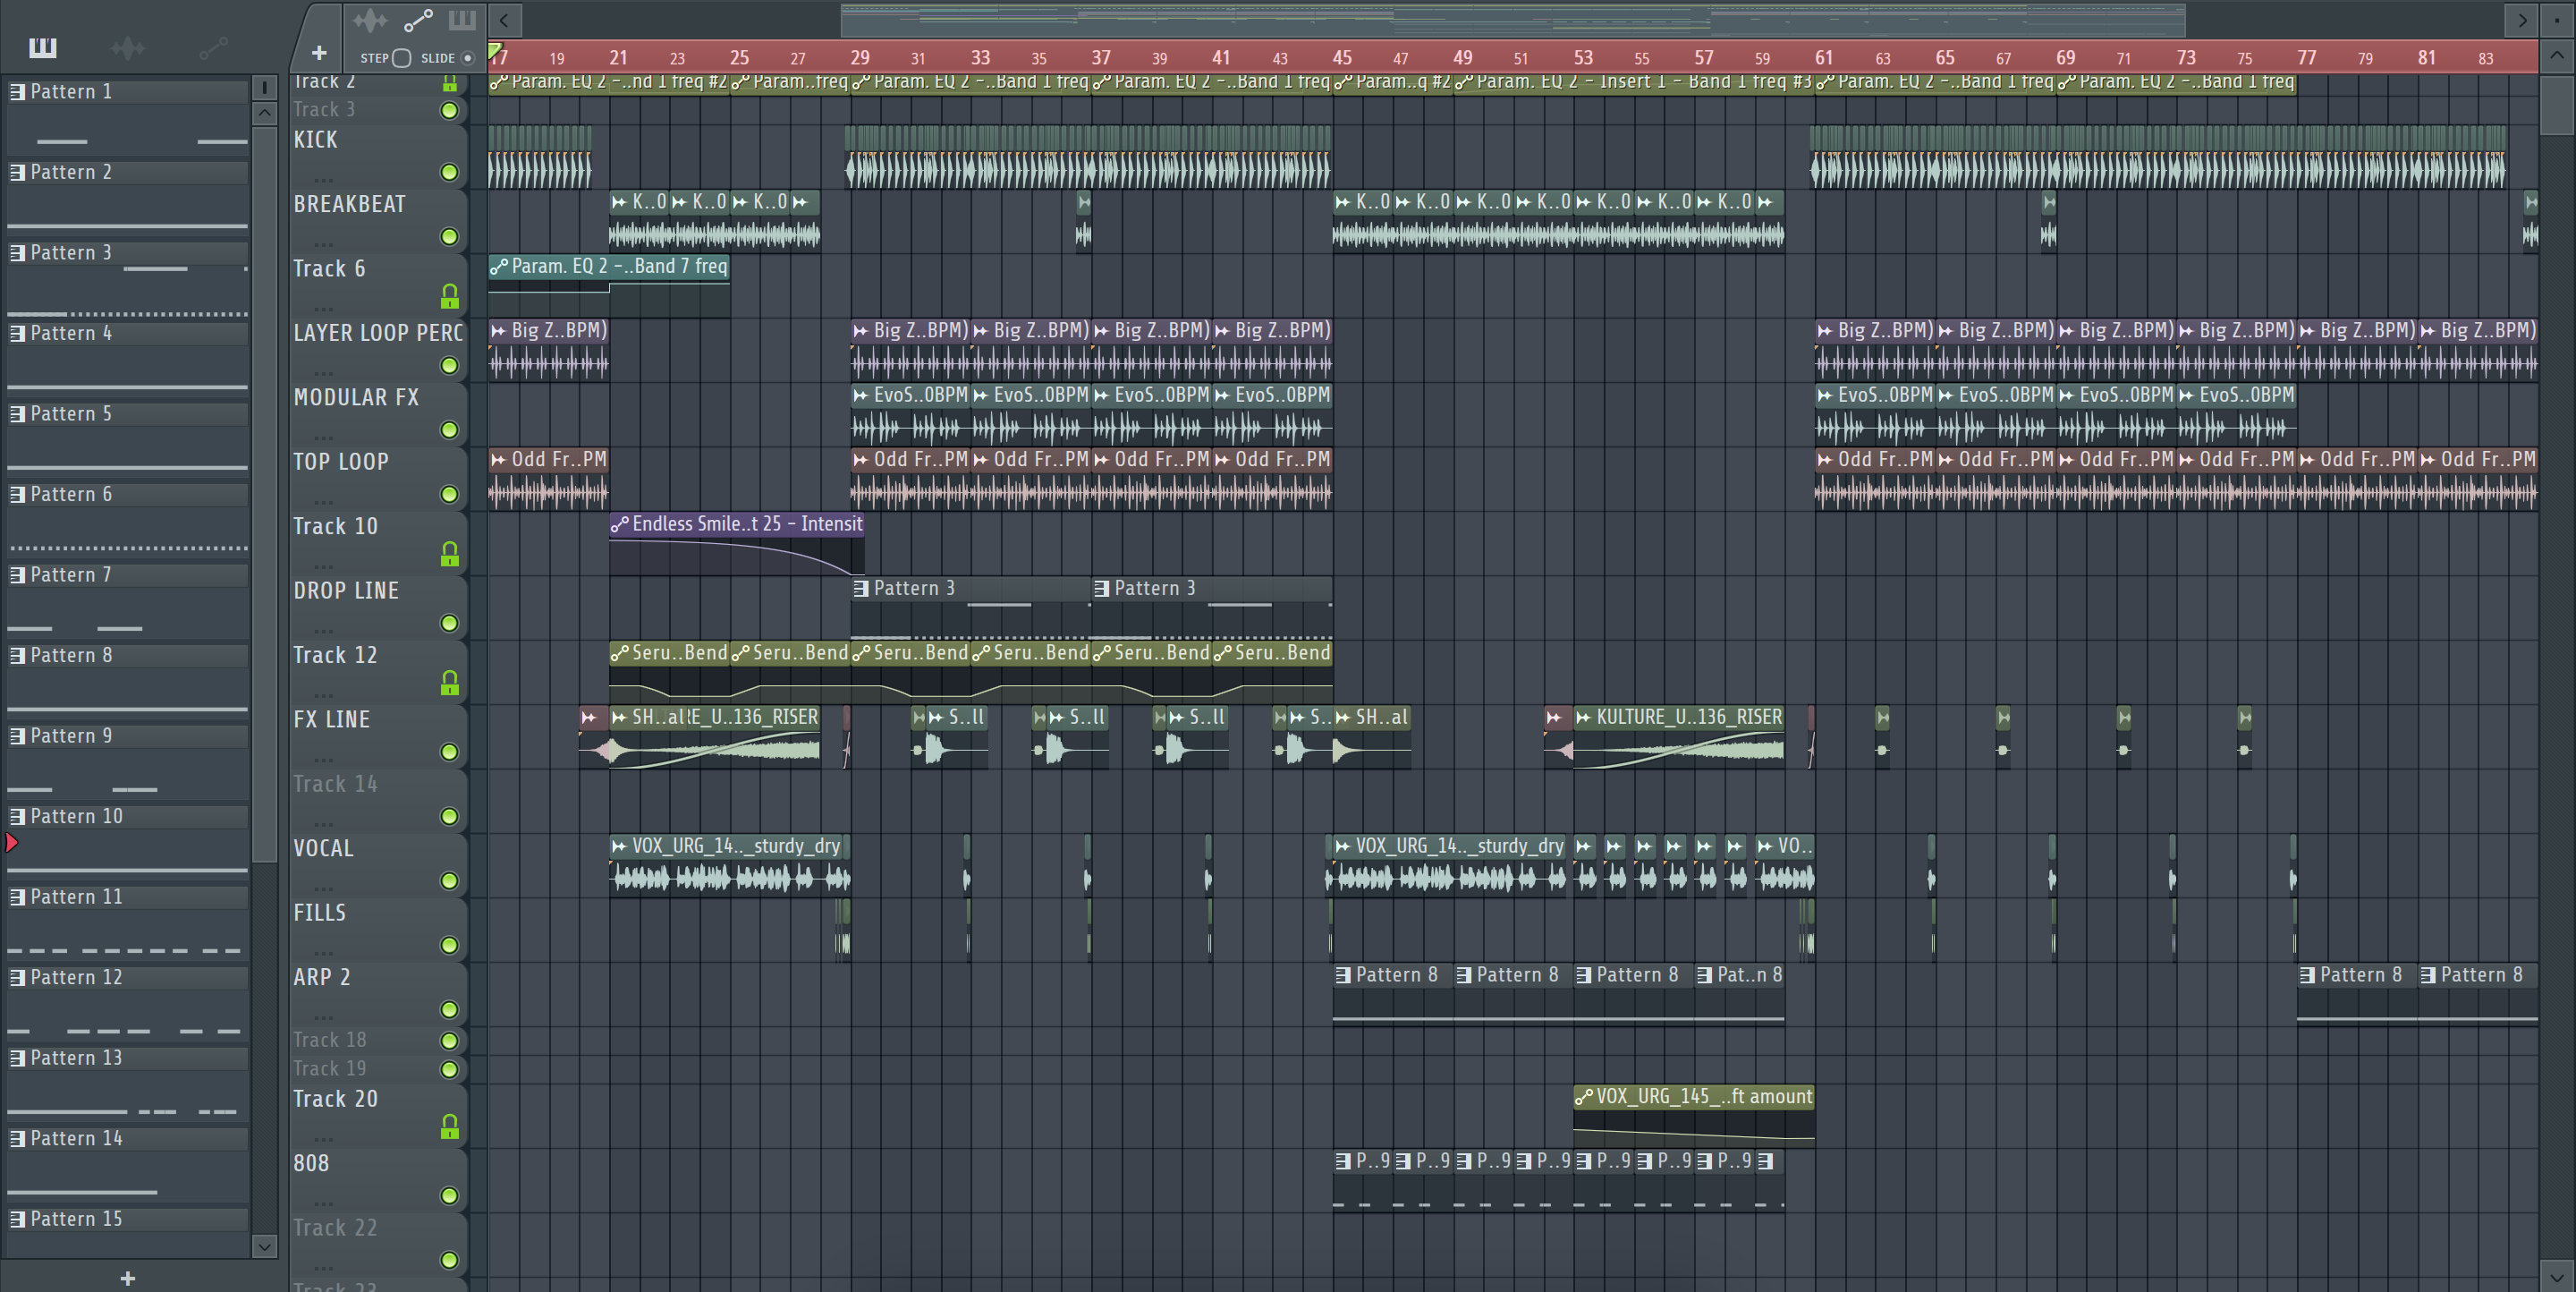Mute the VOCAL track
This screenshot has width=2576, height=1292.
(x=450, y=881)
